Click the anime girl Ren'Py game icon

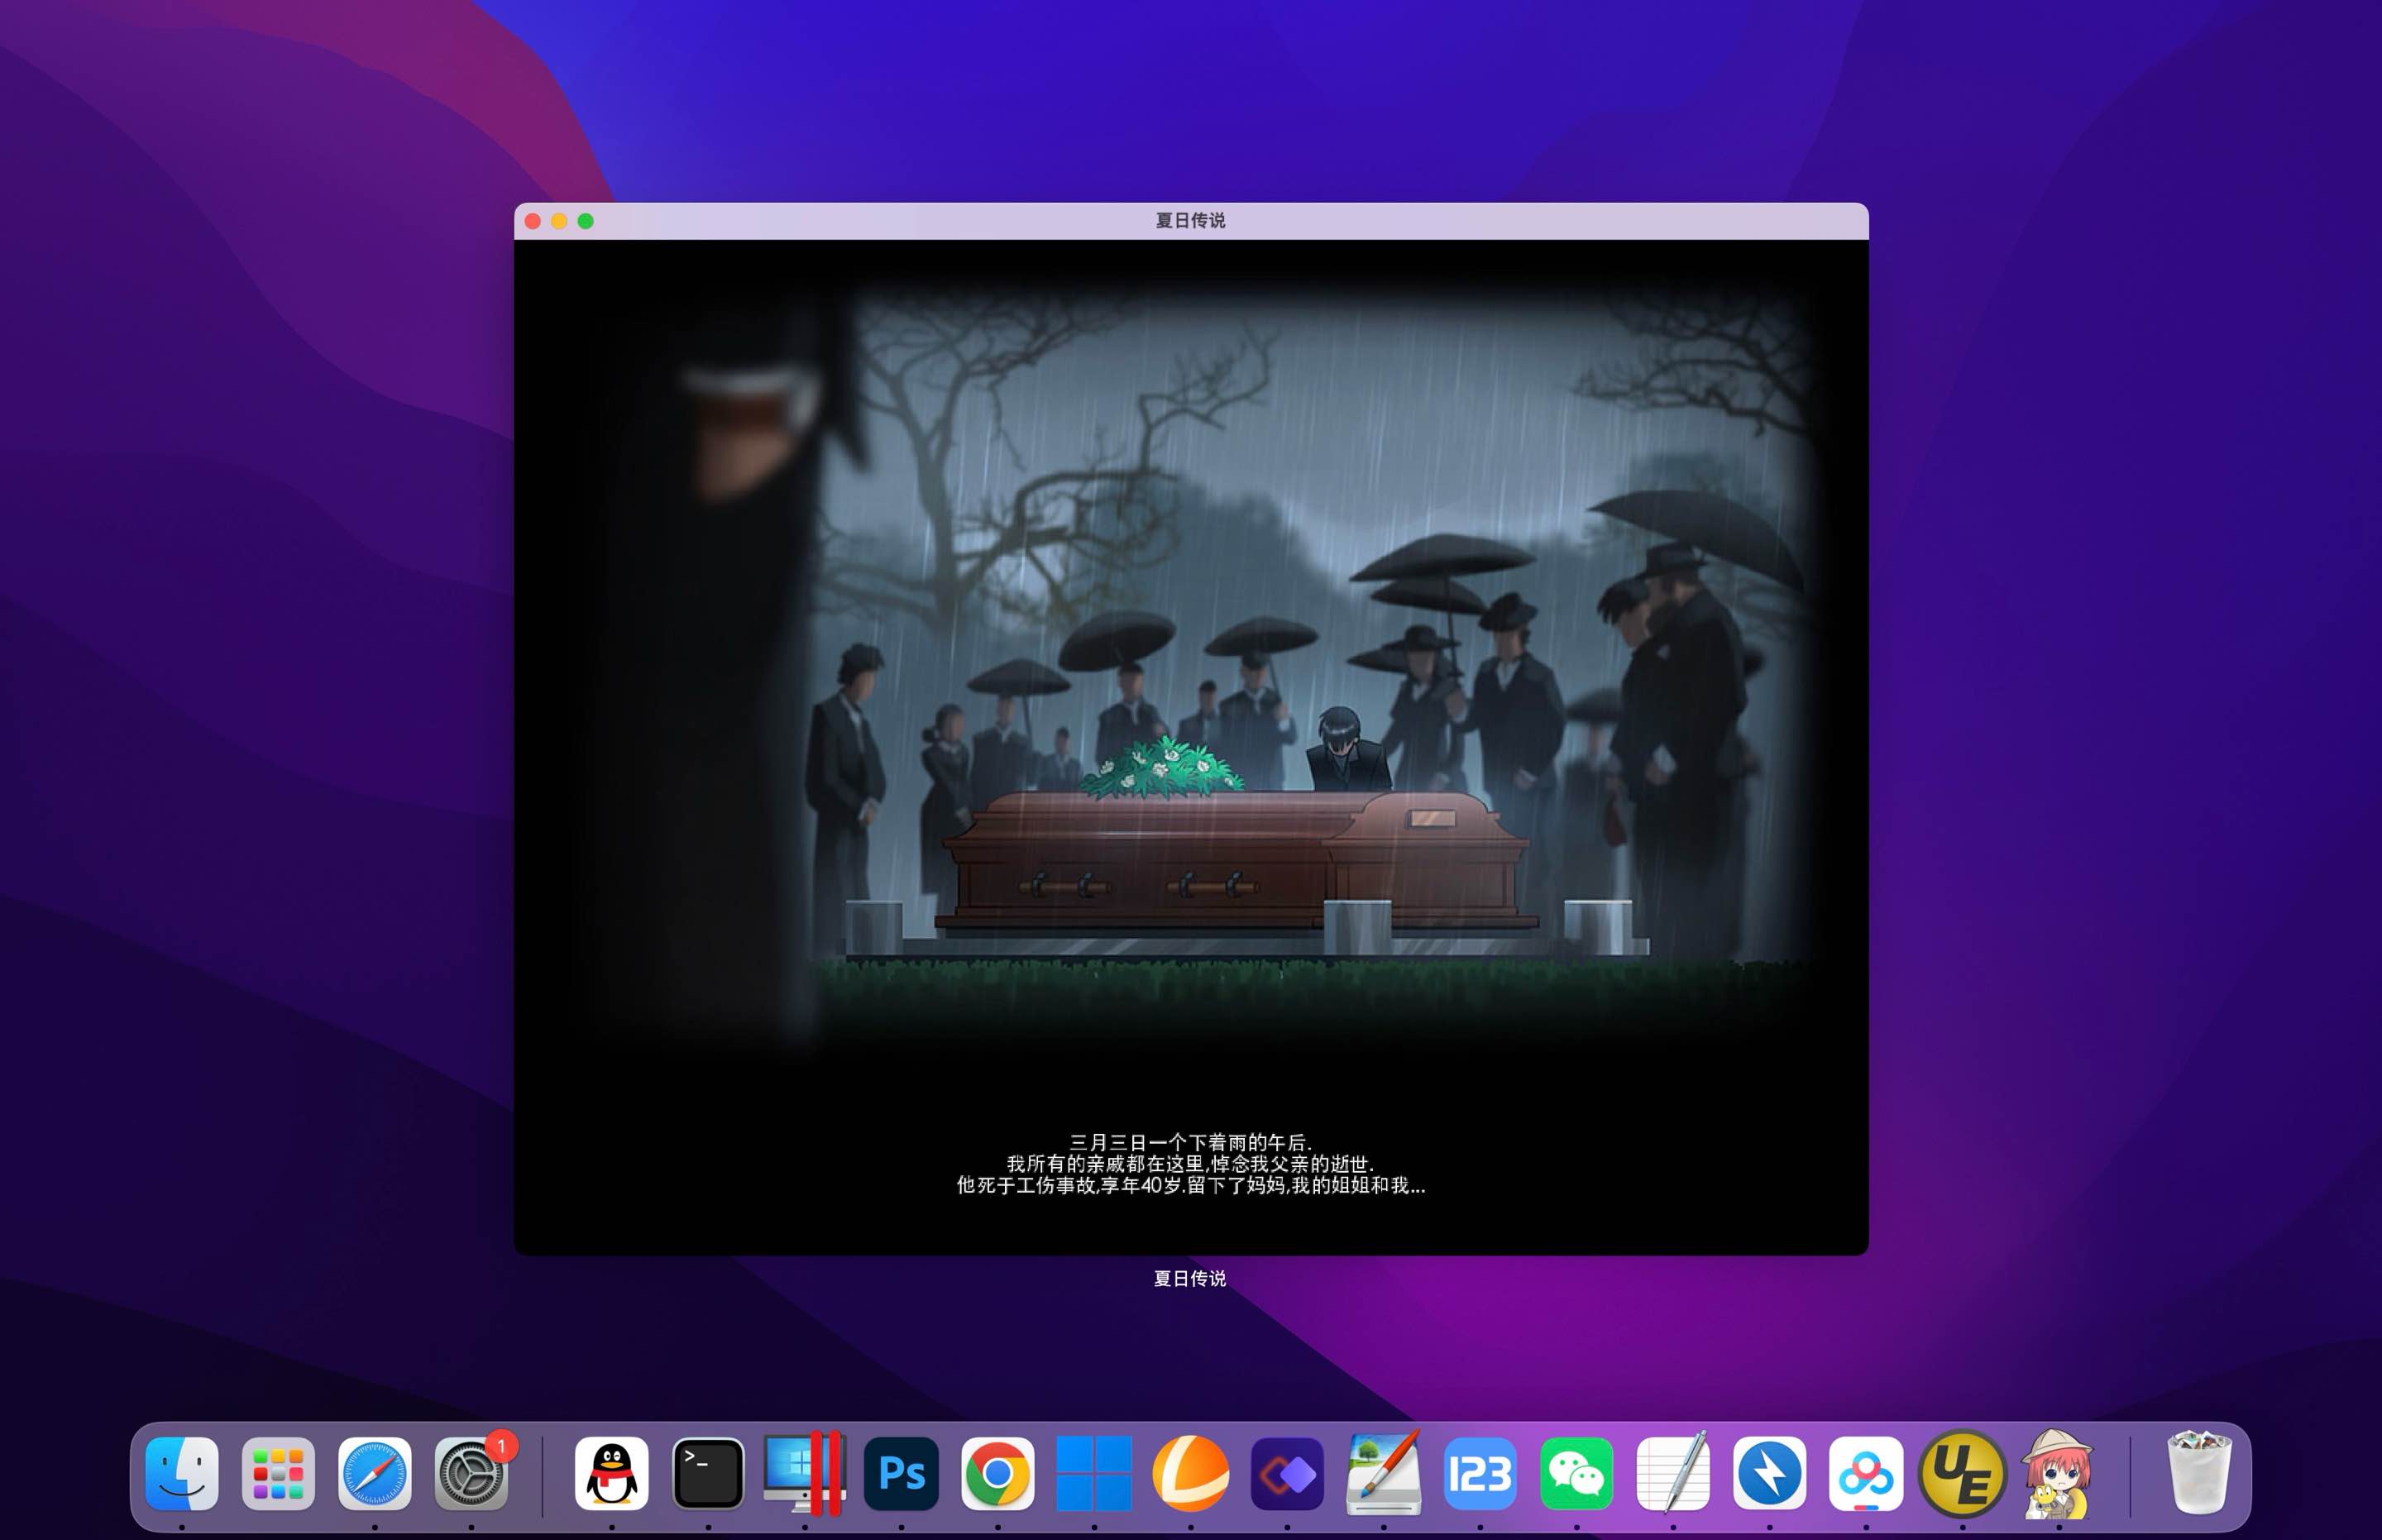tap(2058, 1474)
